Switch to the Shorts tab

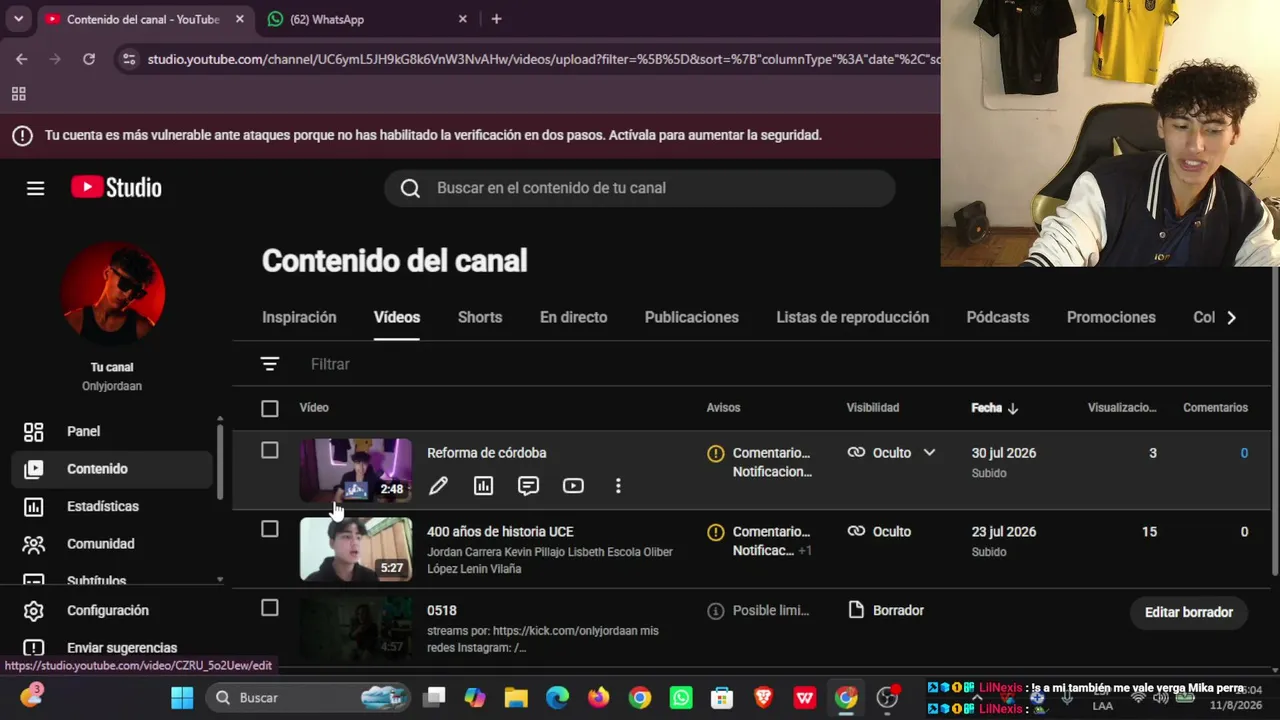click(x=480, y=318)
